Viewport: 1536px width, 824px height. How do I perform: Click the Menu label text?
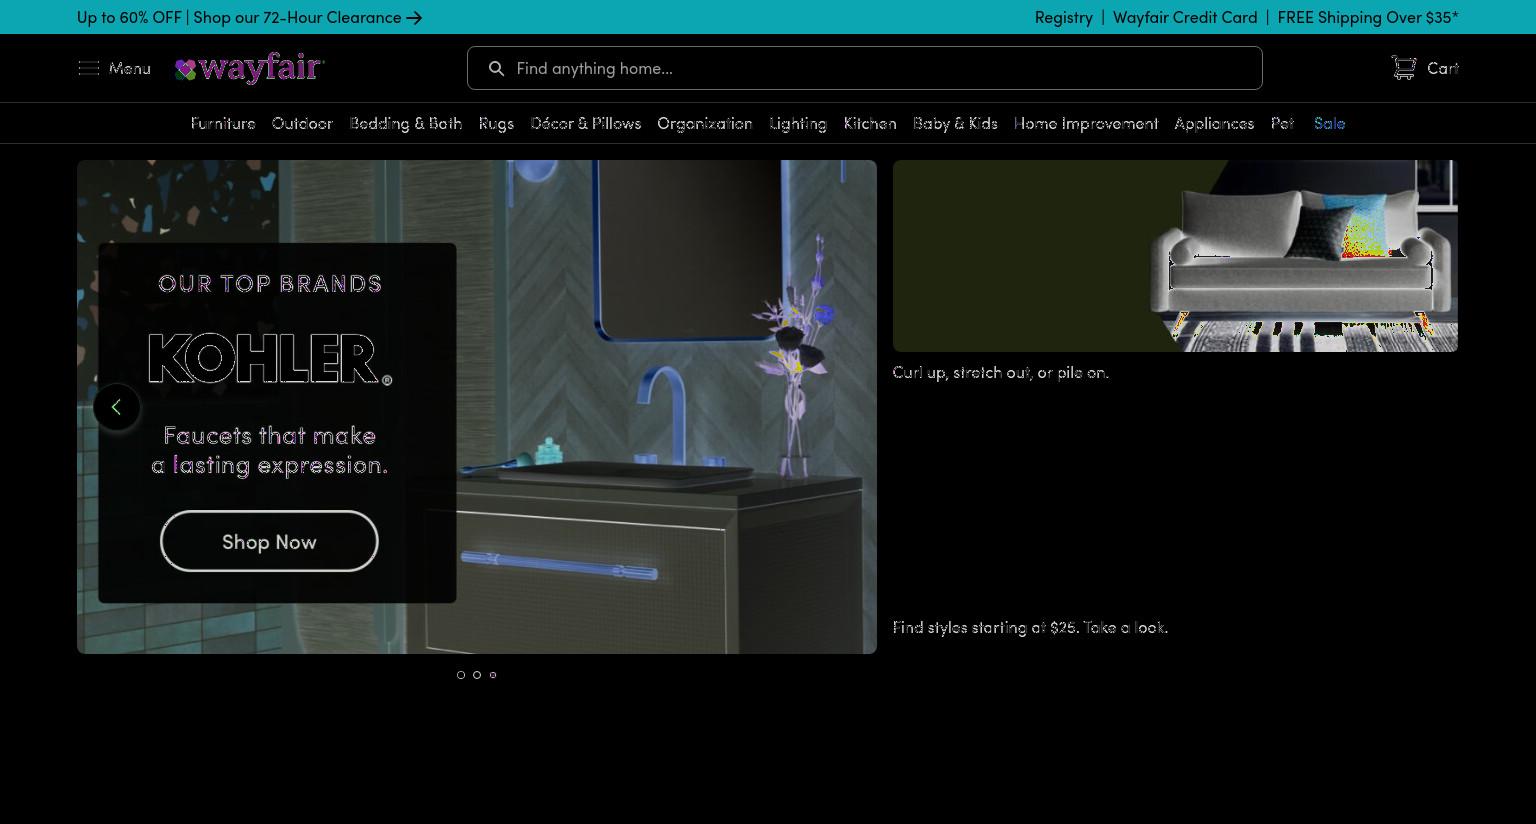(130, 68)
